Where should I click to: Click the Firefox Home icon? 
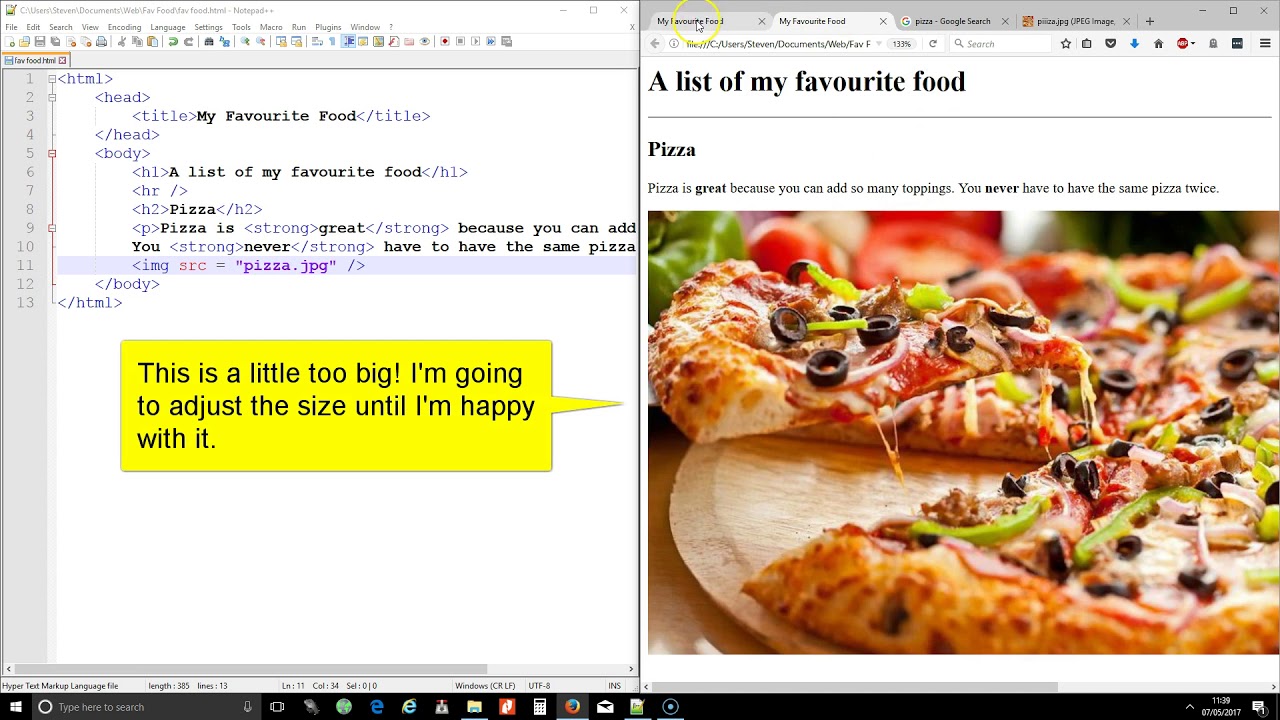[x=1159, y=44]
